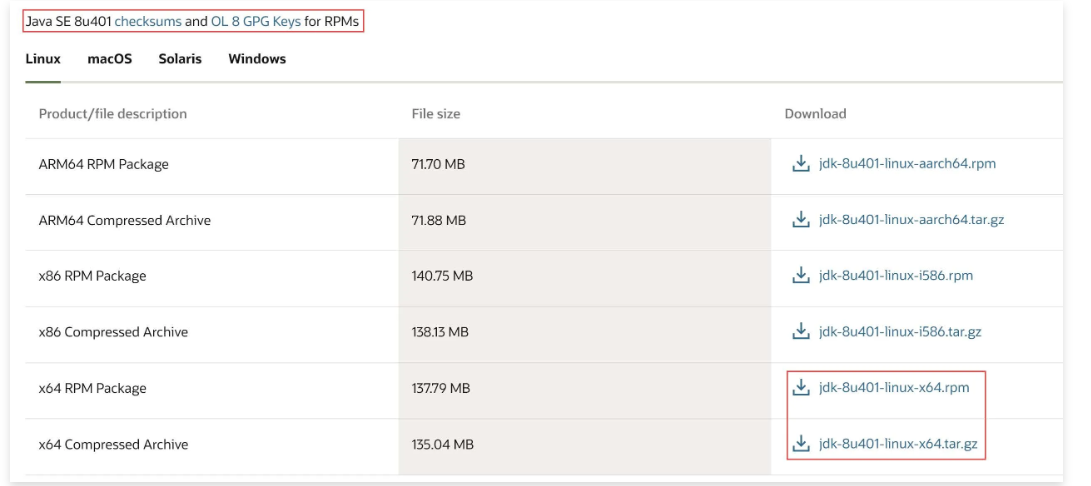Click download icon beside jdk-8u401-linux-x64.tar.gz
1091x486 pixels.
(800, 444)
